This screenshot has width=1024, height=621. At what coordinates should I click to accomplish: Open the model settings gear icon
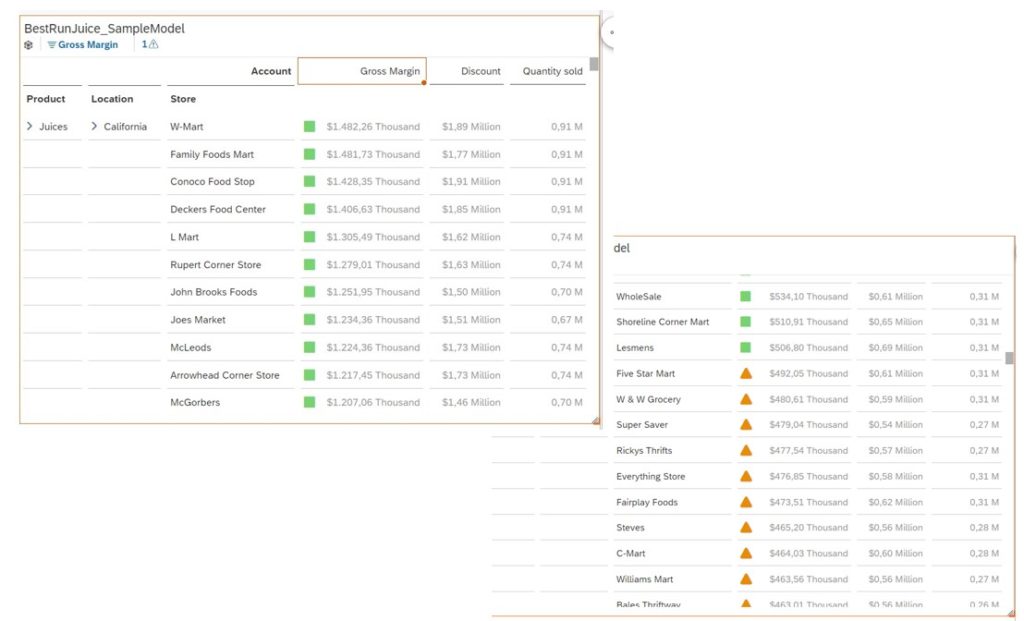click(28, 44)
